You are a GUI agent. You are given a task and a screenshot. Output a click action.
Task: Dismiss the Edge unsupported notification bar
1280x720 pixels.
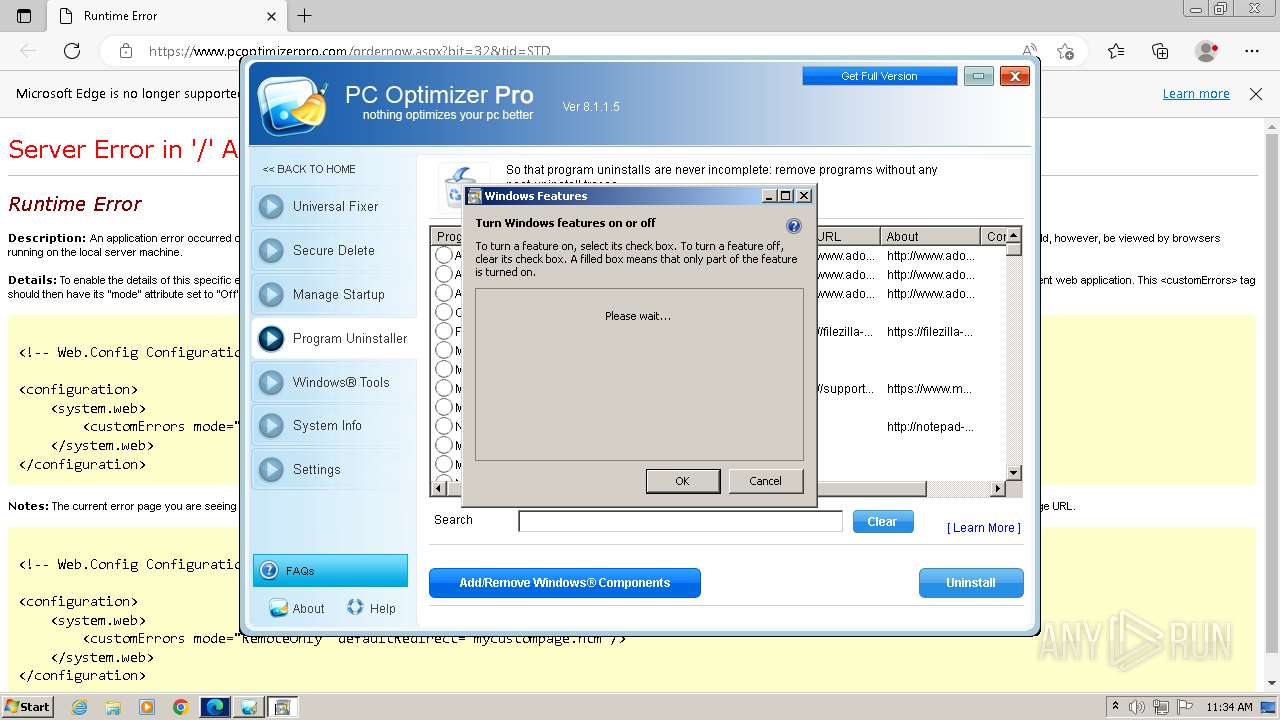(1256, 94)
